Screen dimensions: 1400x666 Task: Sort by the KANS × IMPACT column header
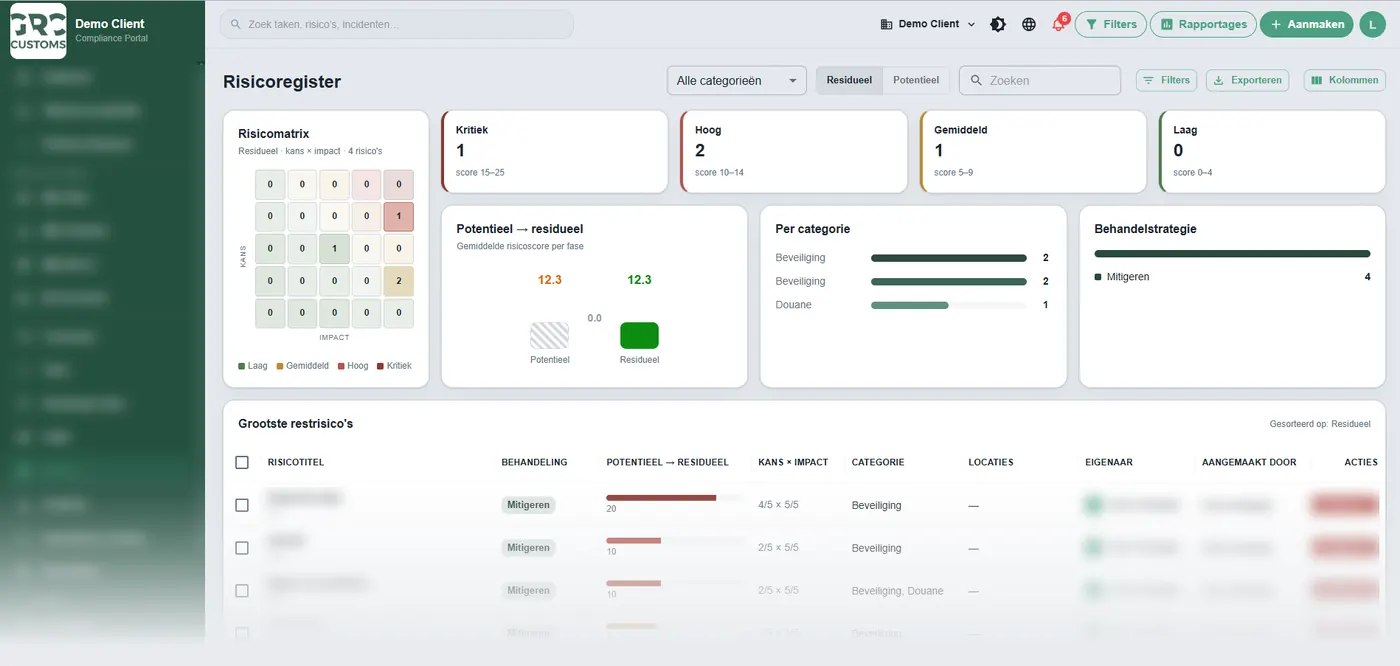[x=793, y=462]
